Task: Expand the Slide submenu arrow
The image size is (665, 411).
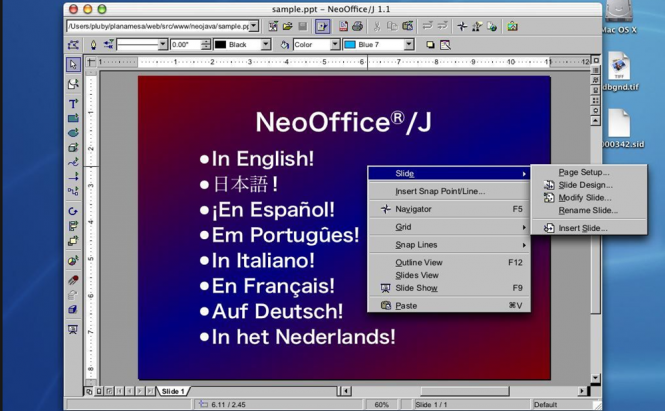Action: (524, 173)
